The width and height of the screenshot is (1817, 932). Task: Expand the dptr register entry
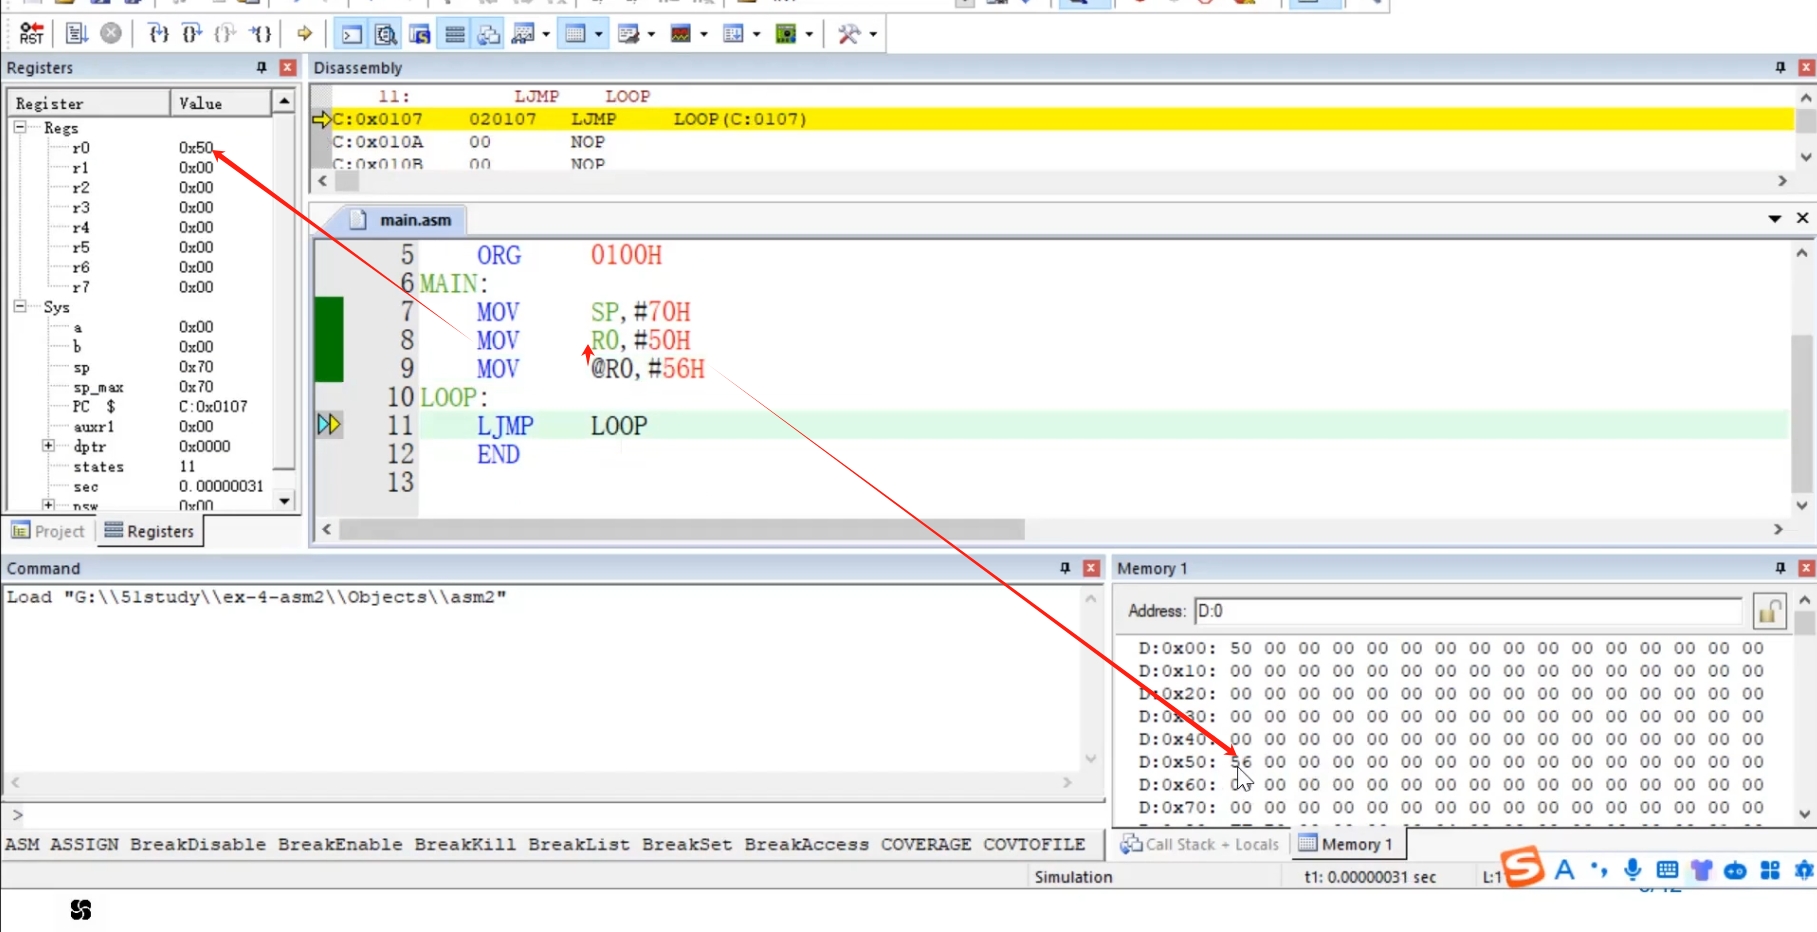pyautogui.click(x=48, y=445)
